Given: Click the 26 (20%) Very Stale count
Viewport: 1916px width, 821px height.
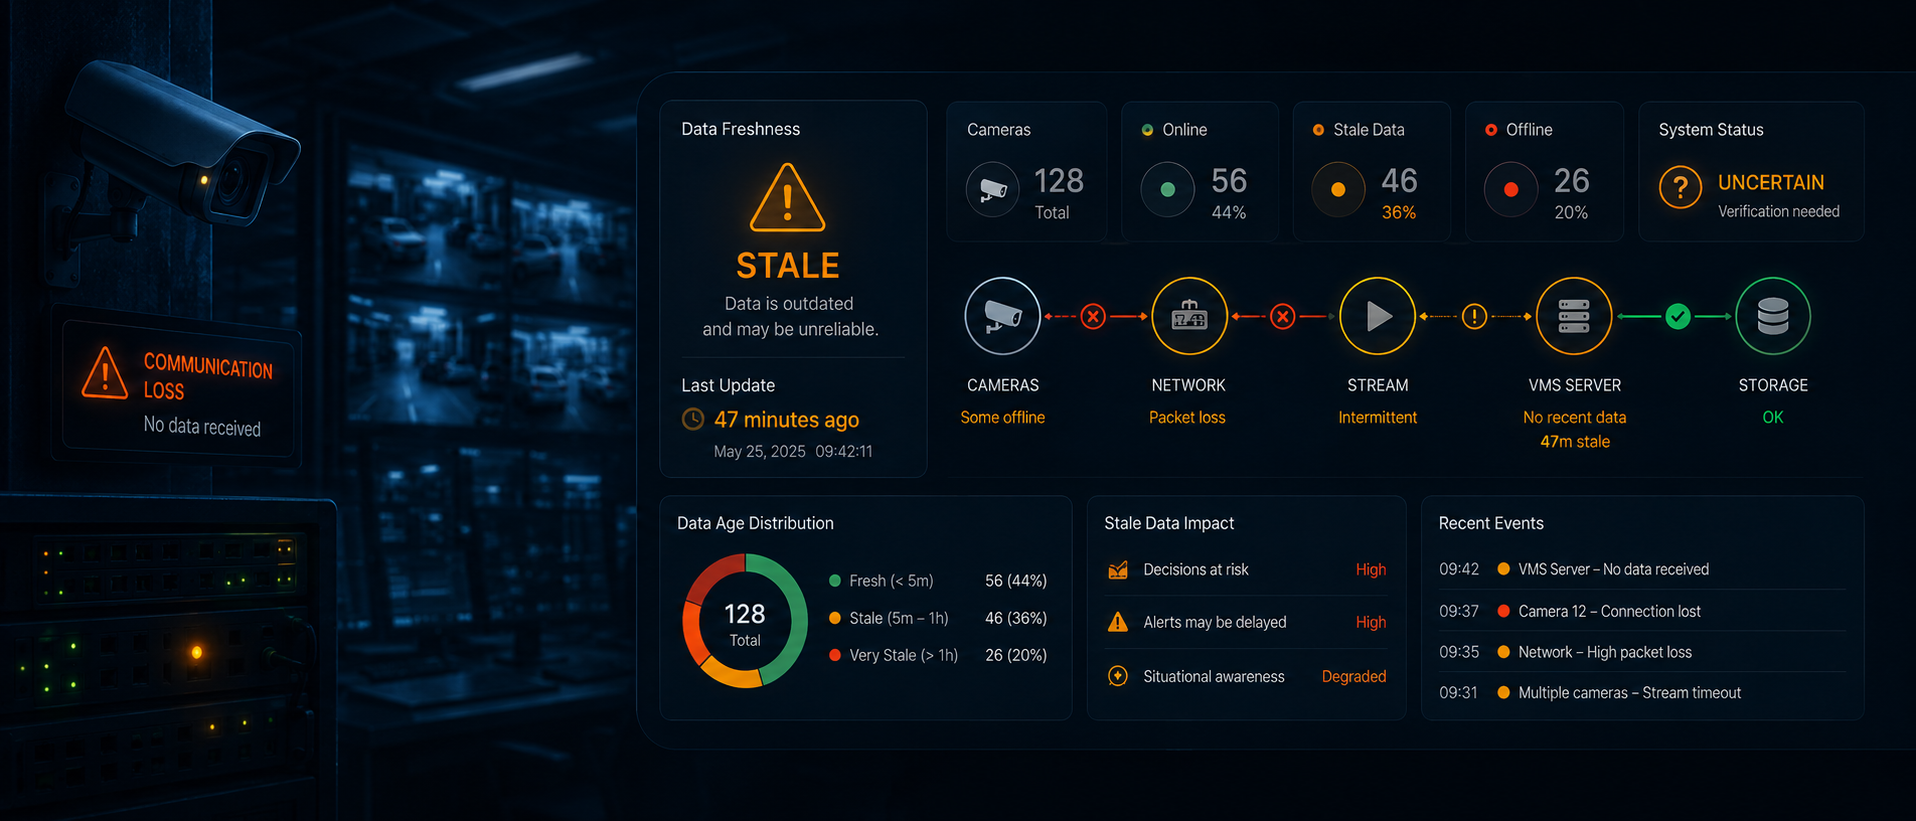Looking at the screenshot, I should tap(1016, 655).
